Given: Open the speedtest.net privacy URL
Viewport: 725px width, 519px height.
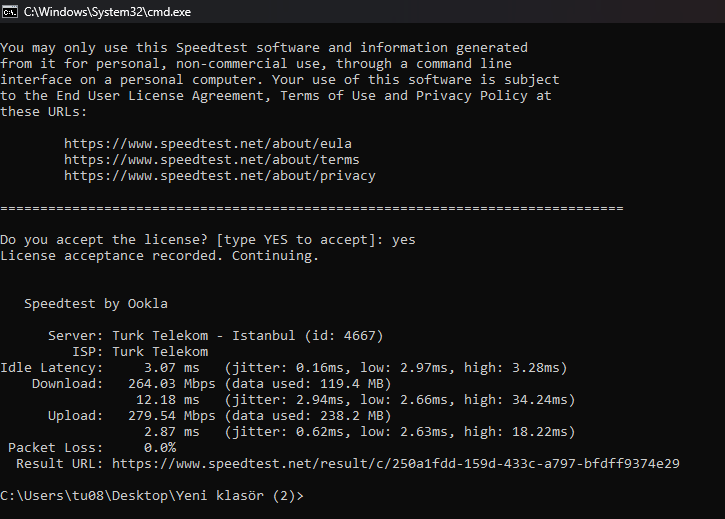Looking at the screenshot, I should (x=220, y=176).
